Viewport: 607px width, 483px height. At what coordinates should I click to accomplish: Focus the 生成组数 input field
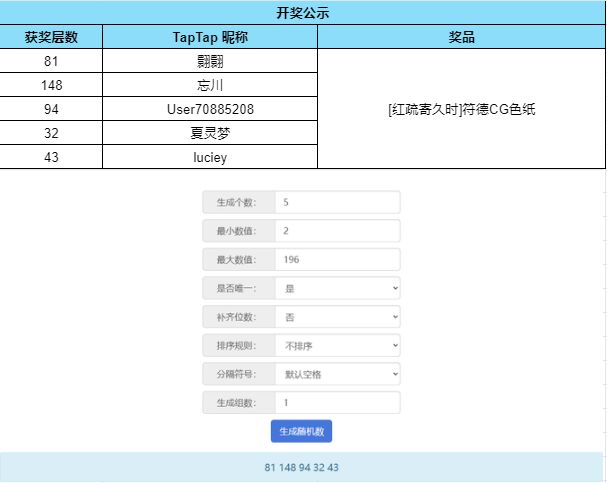pos(338,403)
